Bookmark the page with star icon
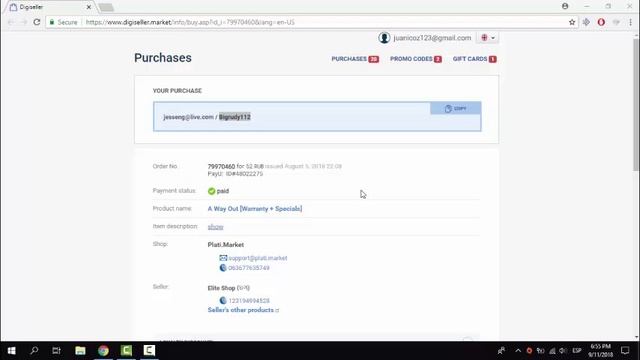 point(572,22)
